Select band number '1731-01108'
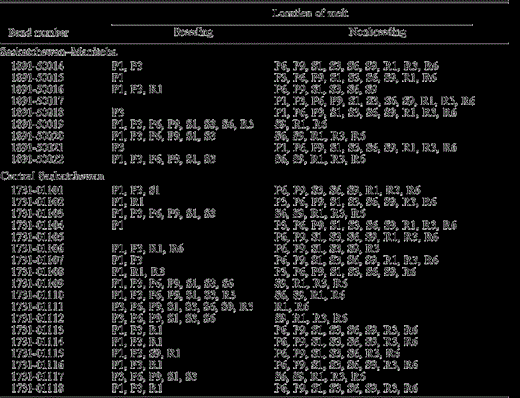Image resolution: width=520 pixels, height=398 pixels. coord(37,272)
